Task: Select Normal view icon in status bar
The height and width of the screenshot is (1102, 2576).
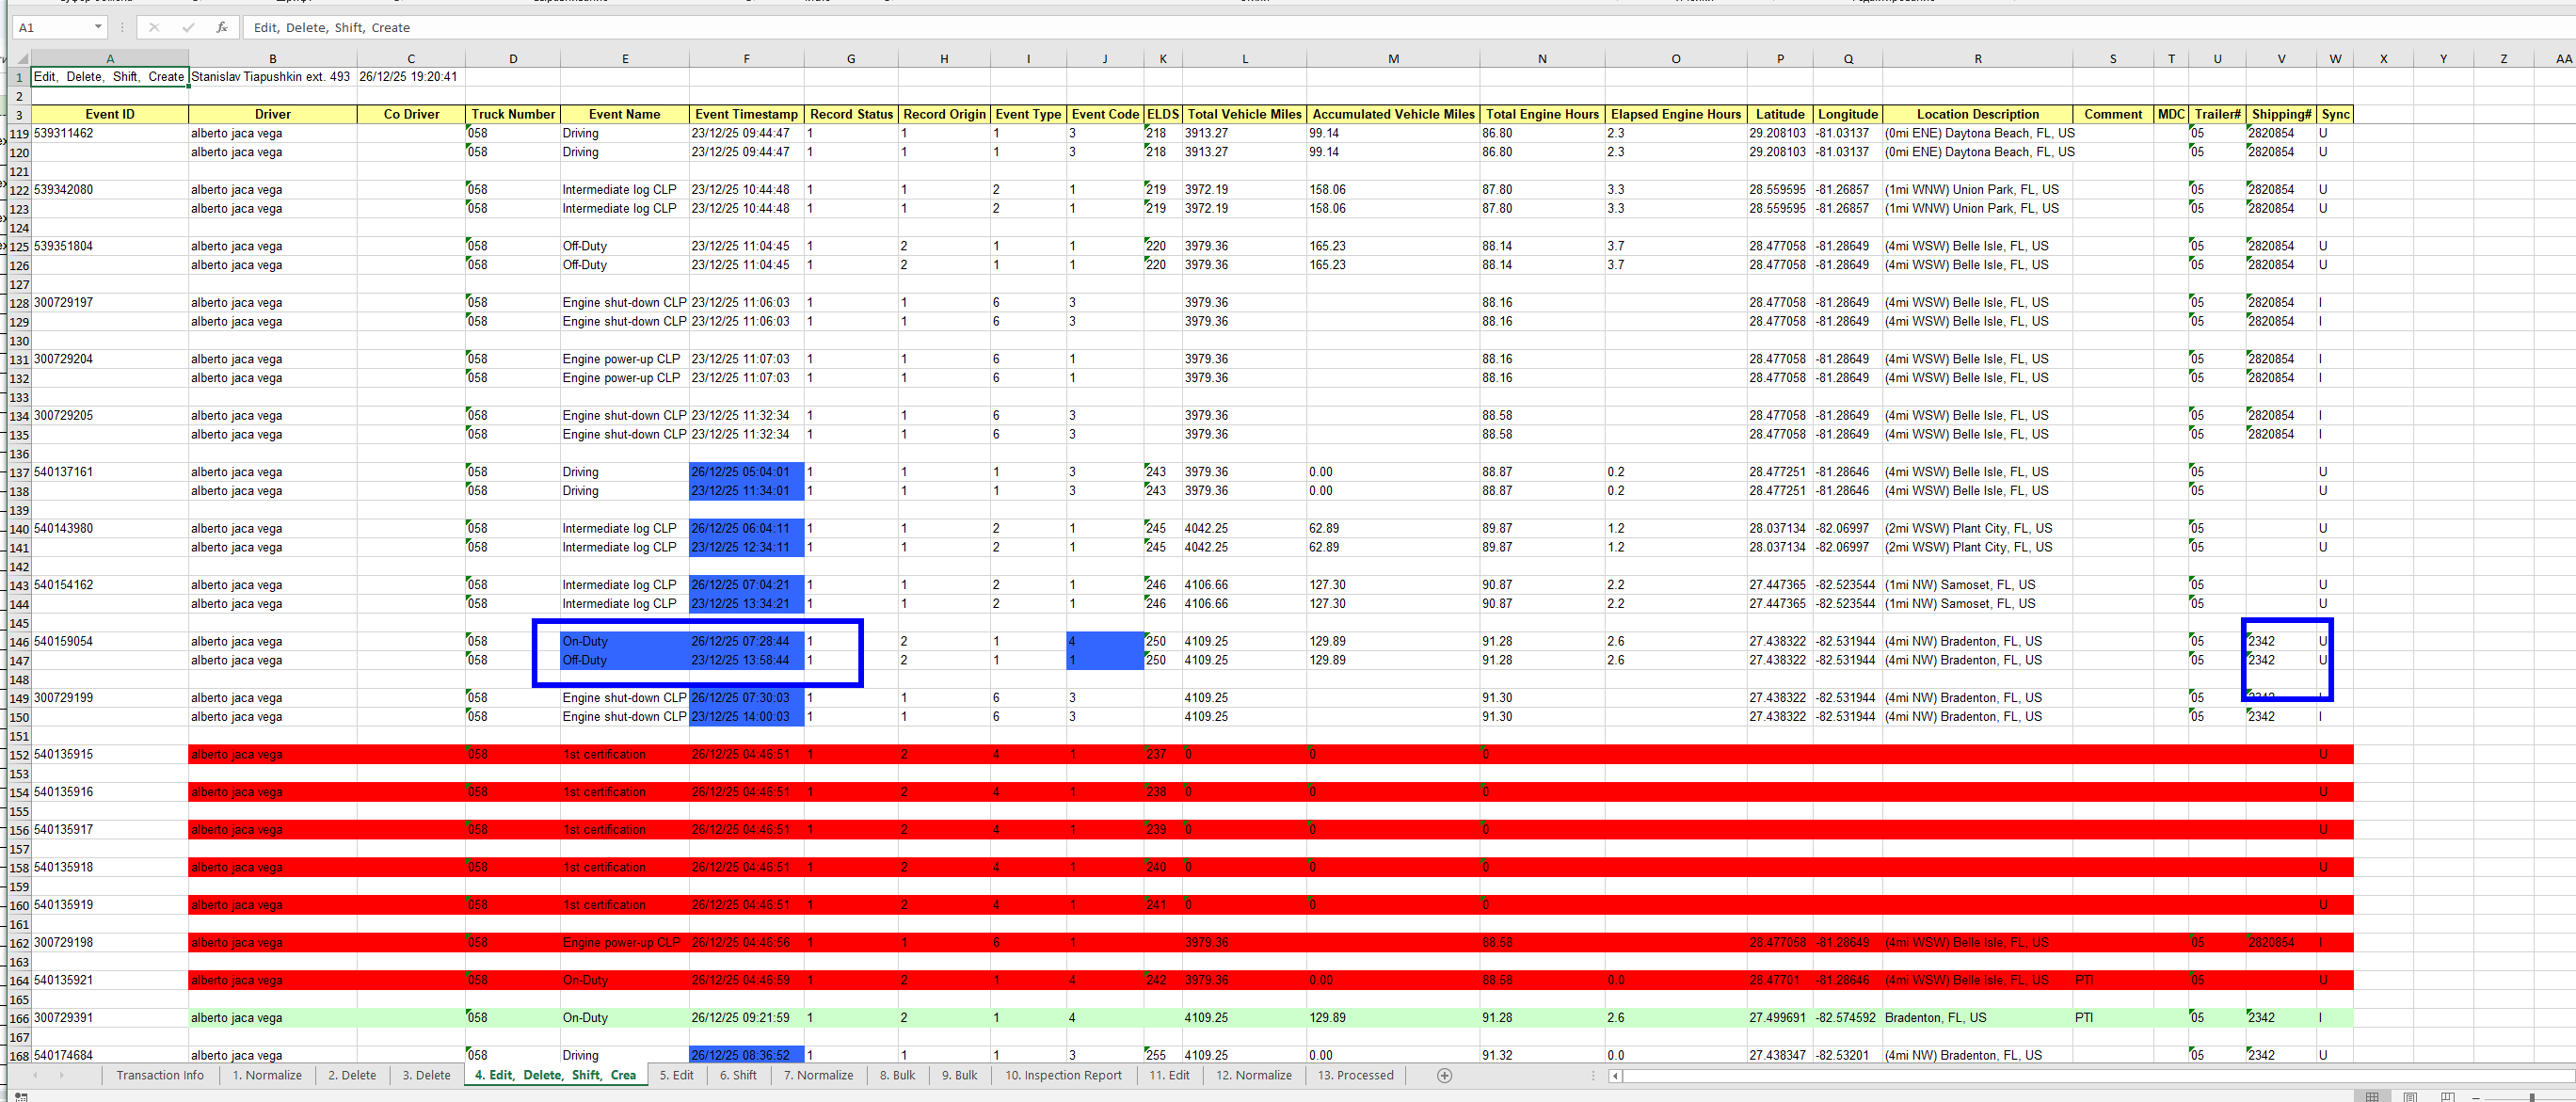Action: point(2372,1097)
